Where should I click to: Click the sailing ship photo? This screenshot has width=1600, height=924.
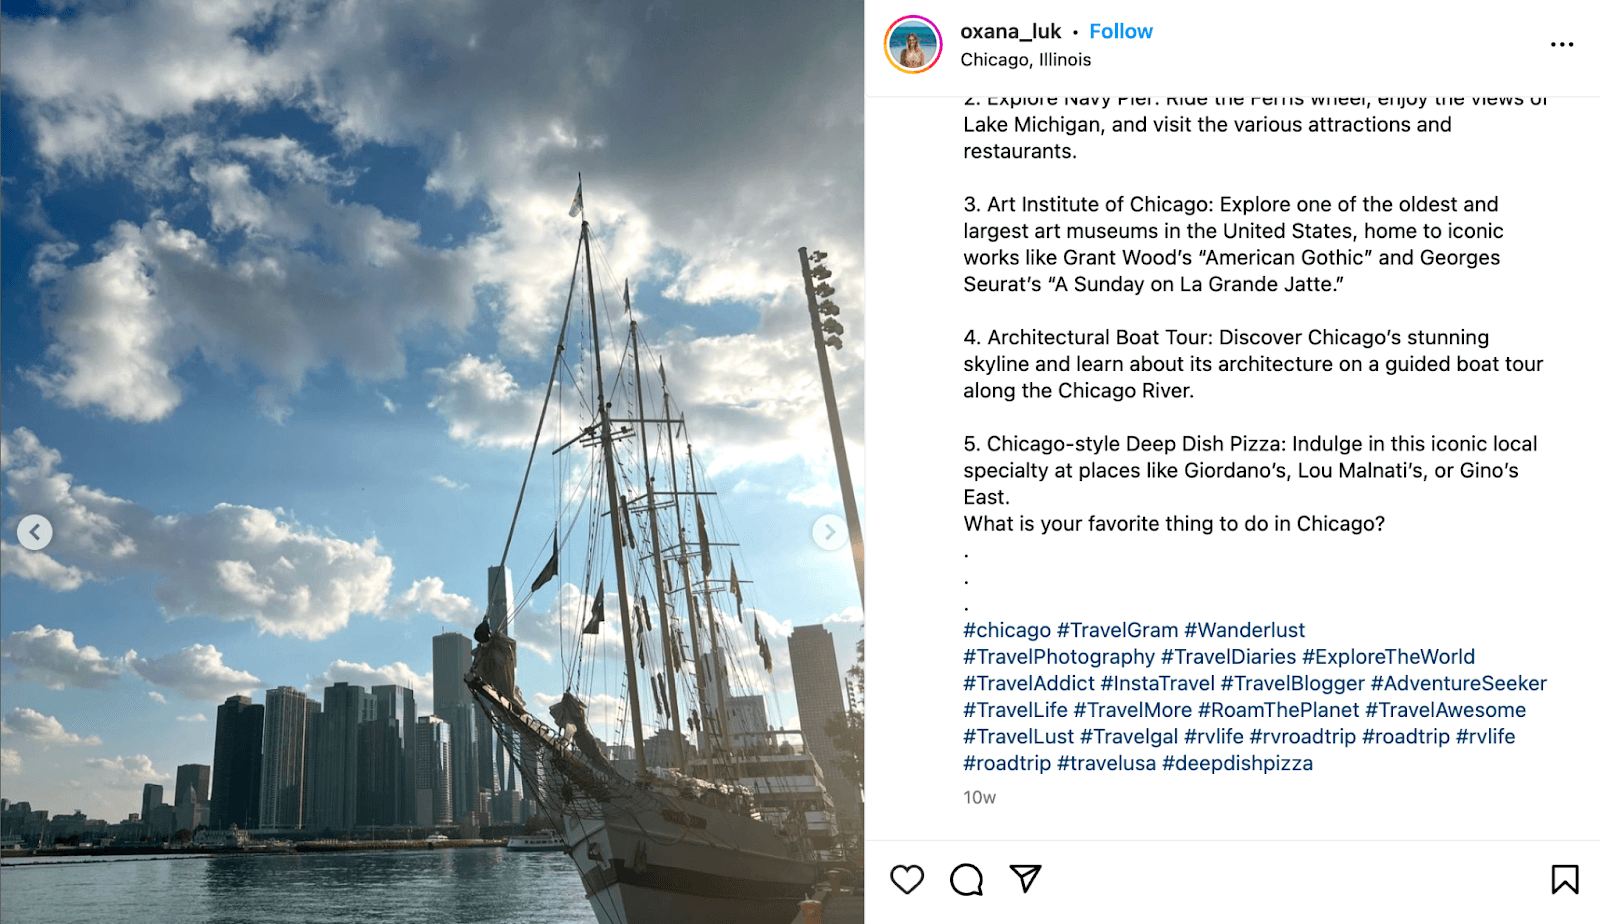tap(432, 462)
